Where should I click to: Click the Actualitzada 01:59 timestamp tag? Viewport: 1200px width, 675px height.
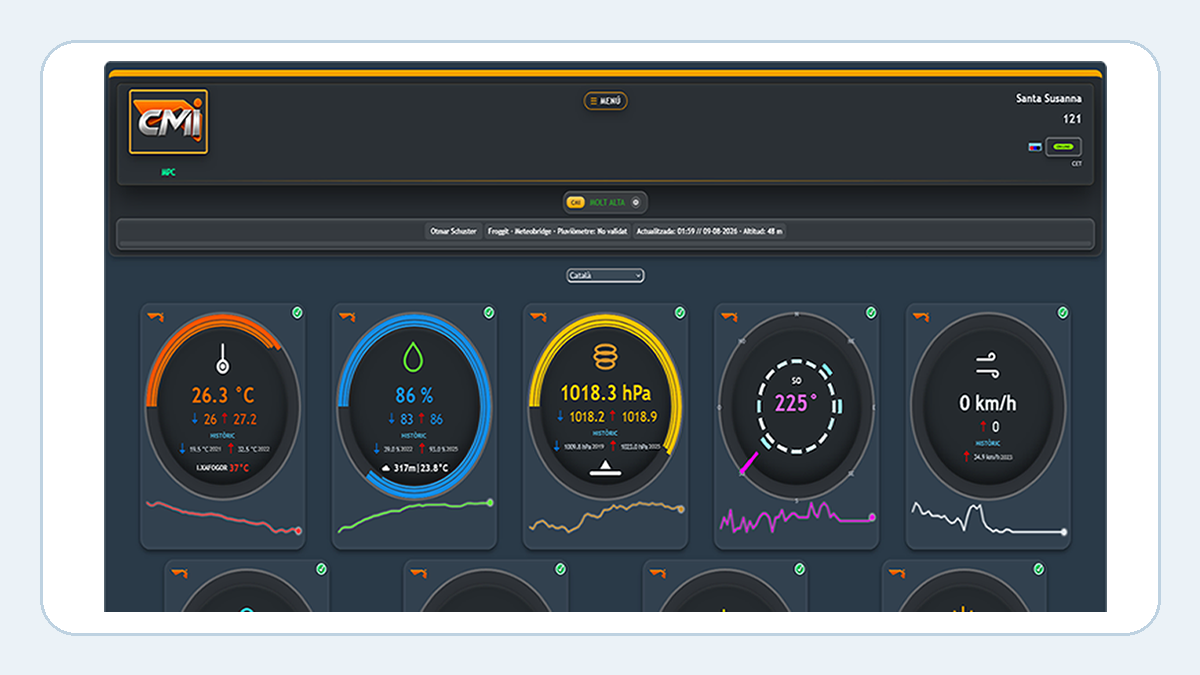[x=709, y=231]
